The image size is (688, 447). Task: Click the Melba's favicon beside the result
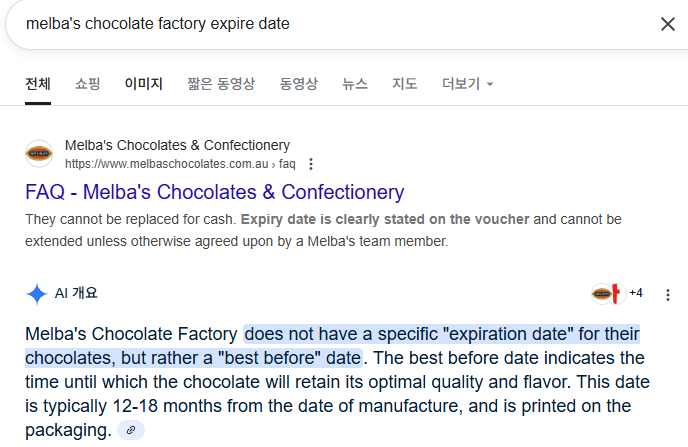pyautogui.click(x=39, y=154)
